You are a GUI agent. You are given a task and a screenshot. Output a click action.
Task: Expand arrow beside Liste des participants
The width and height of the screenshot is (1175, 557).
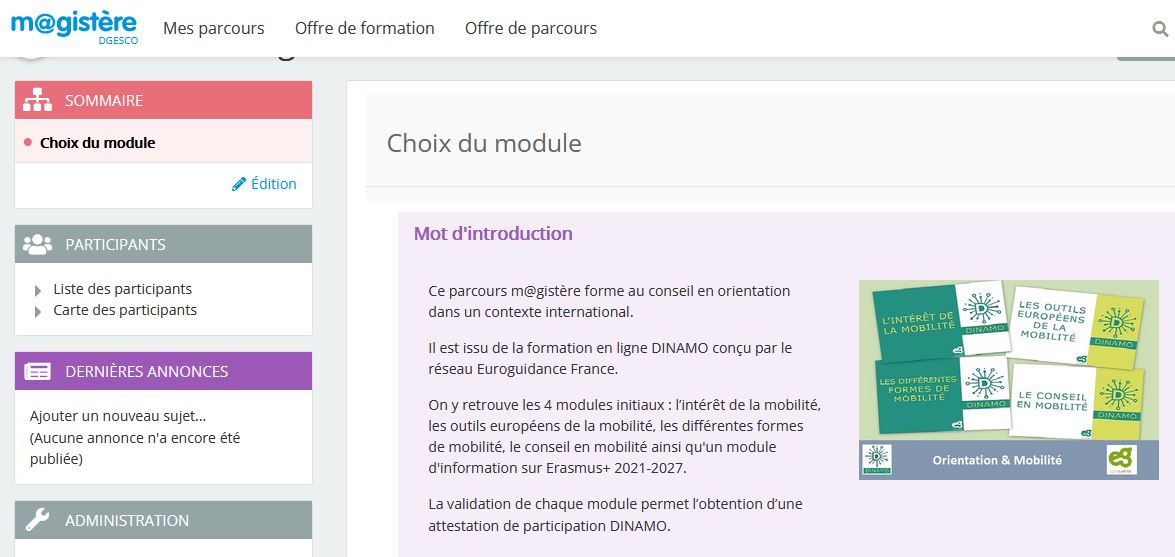pyautogui.click(x=38, y=290)
